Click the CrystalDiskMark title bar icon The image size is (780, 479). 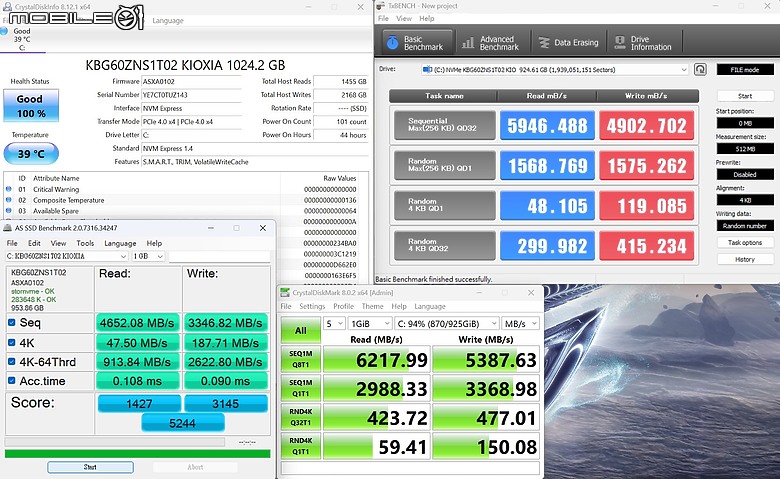click(285, 292)
